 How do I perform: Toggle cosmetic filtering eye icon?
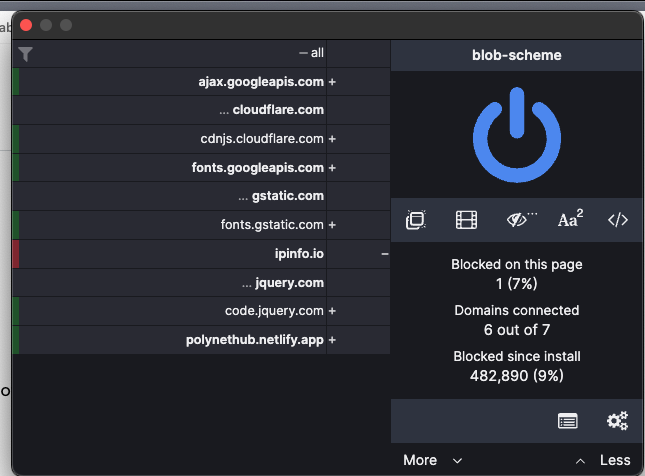point(521,220)
